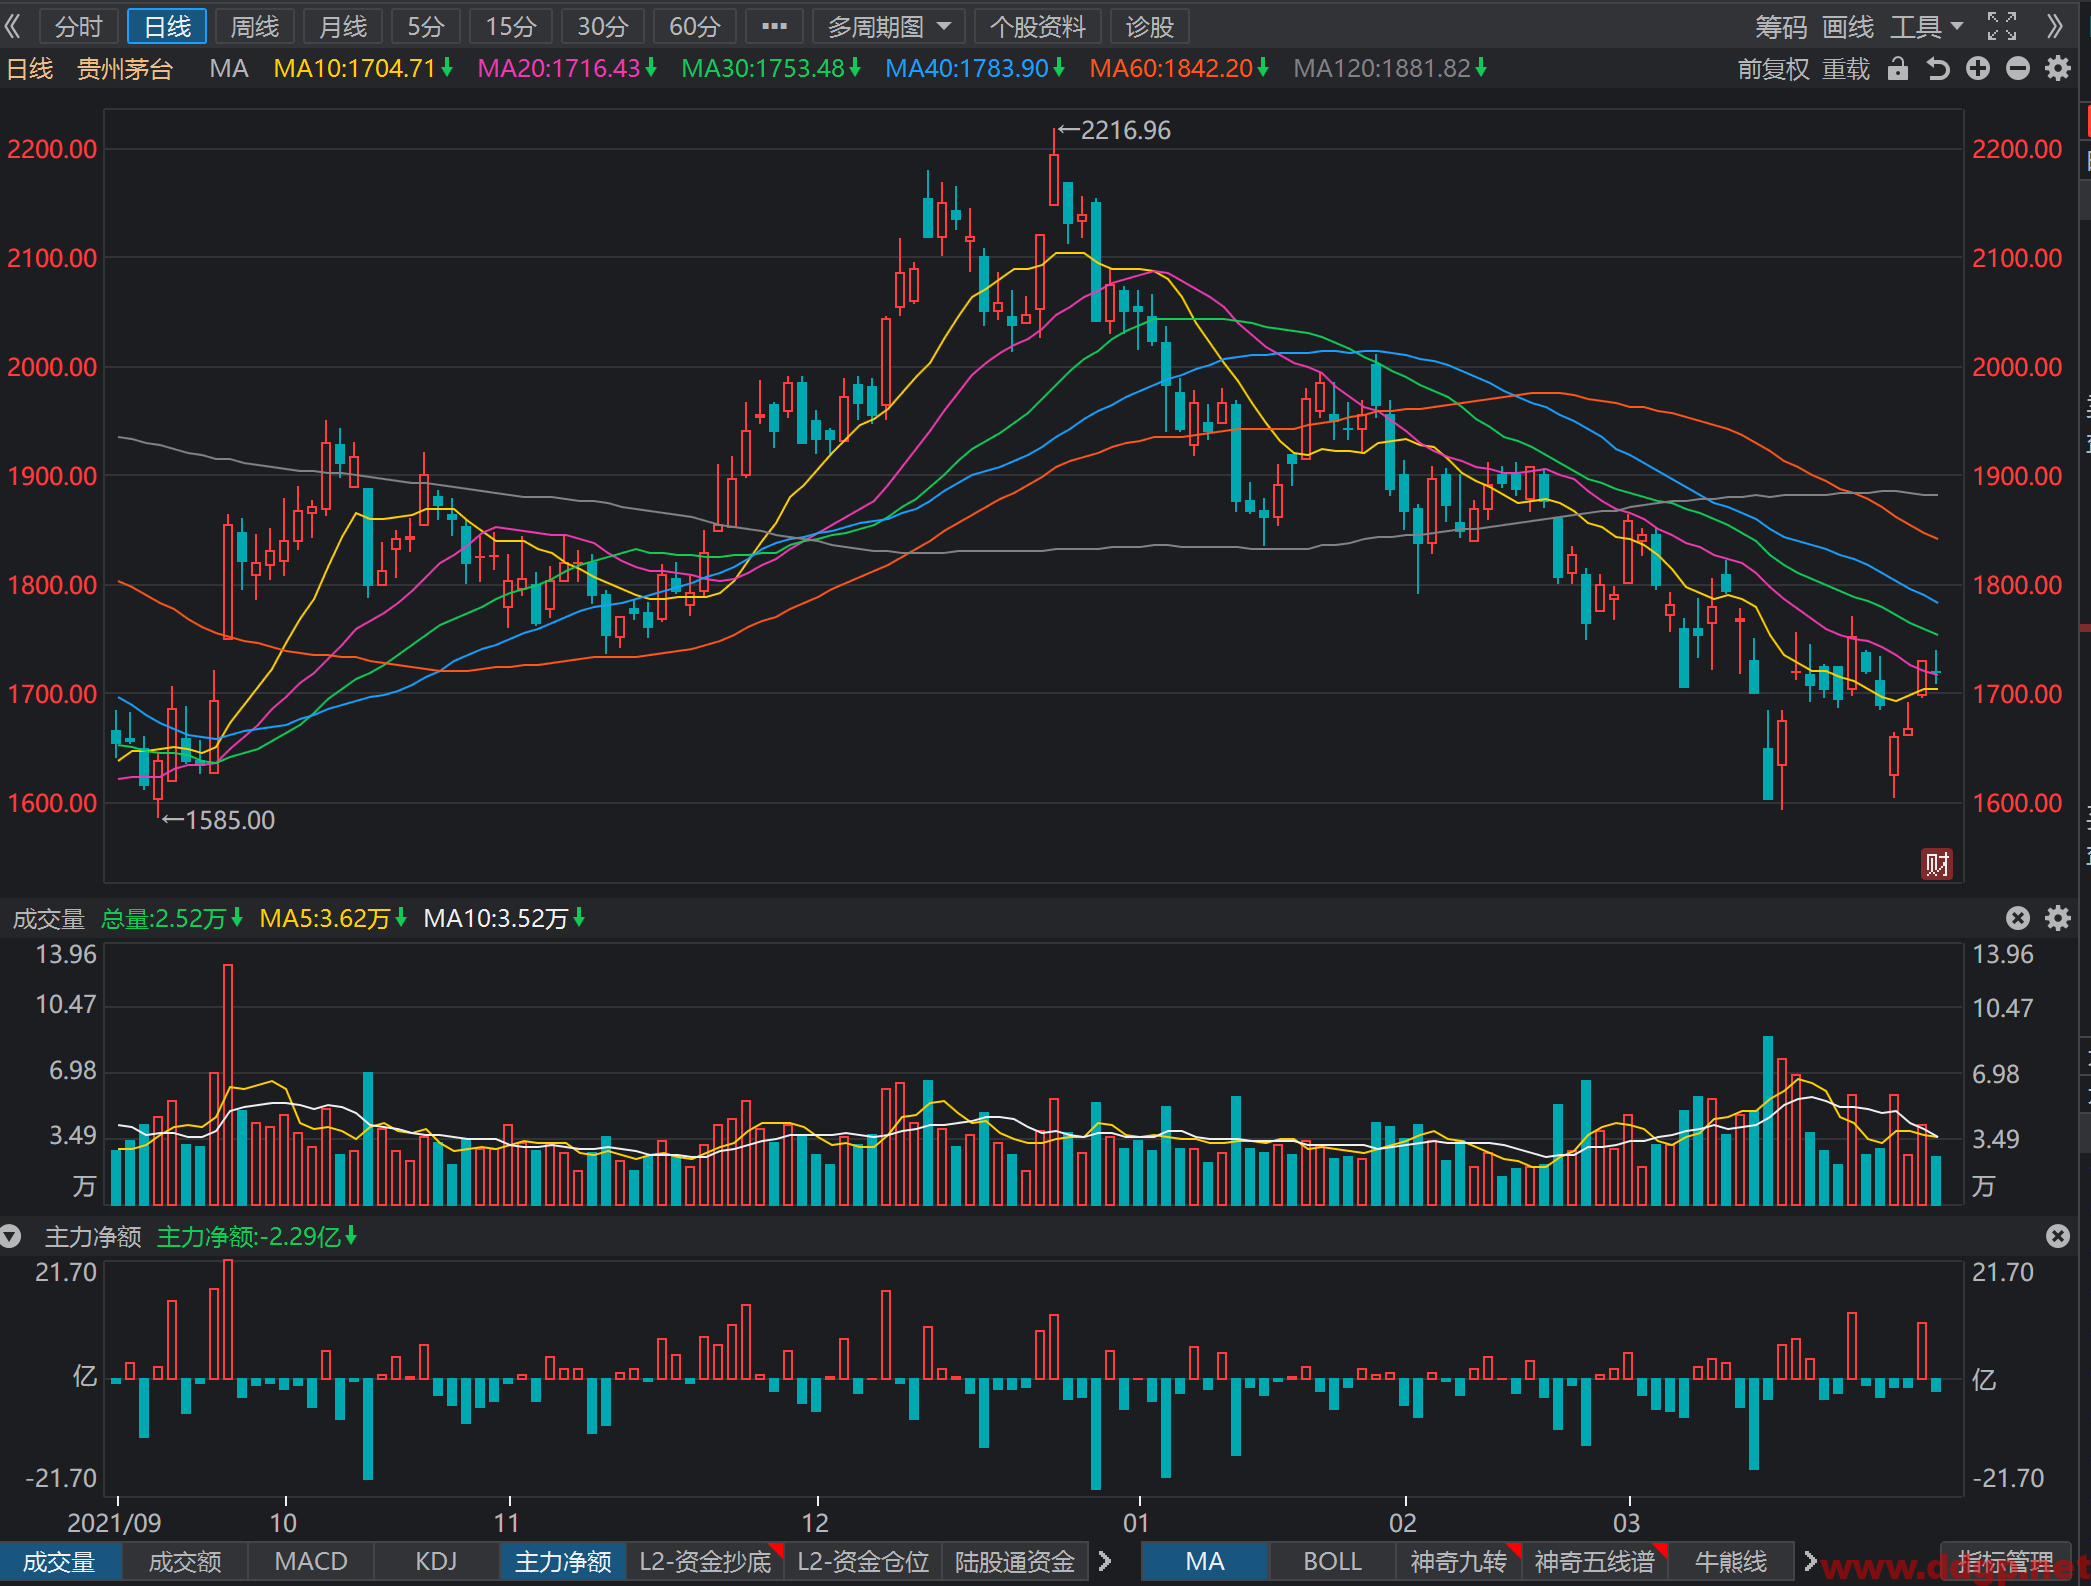Viewport: 2091px width, 1586px height.
Task: Click MA120 value legend
Action: pos(1390,69)
